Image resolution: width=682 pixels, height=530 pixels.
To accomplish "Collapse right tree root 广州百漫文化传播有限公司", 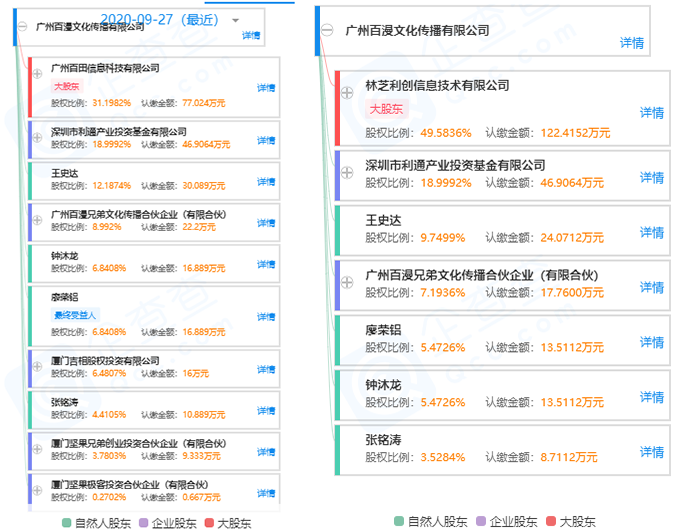I will pyautogui.click(x=327, y=30).
